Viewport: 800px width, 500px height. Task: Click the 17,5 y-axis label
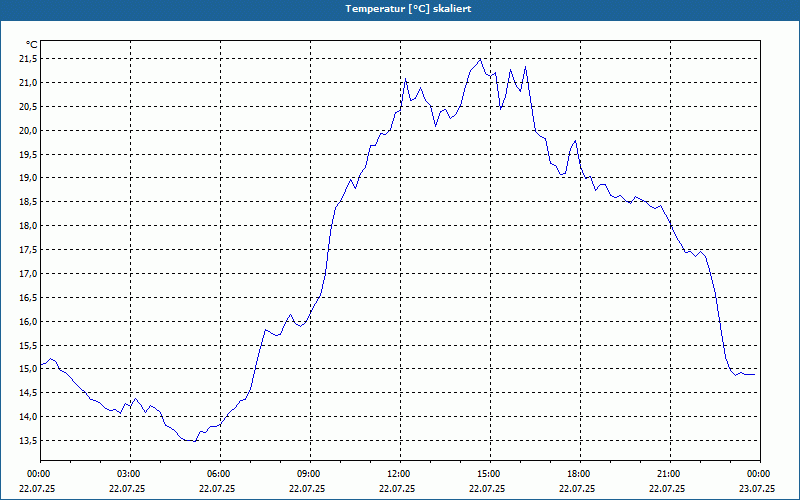(x=29, y=250)
